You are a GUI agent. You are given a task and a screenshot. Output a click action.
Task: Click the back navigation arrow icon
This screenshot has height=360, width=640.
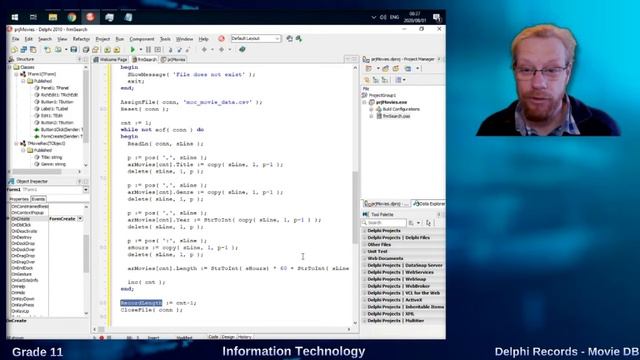click(x=204, y=49)
